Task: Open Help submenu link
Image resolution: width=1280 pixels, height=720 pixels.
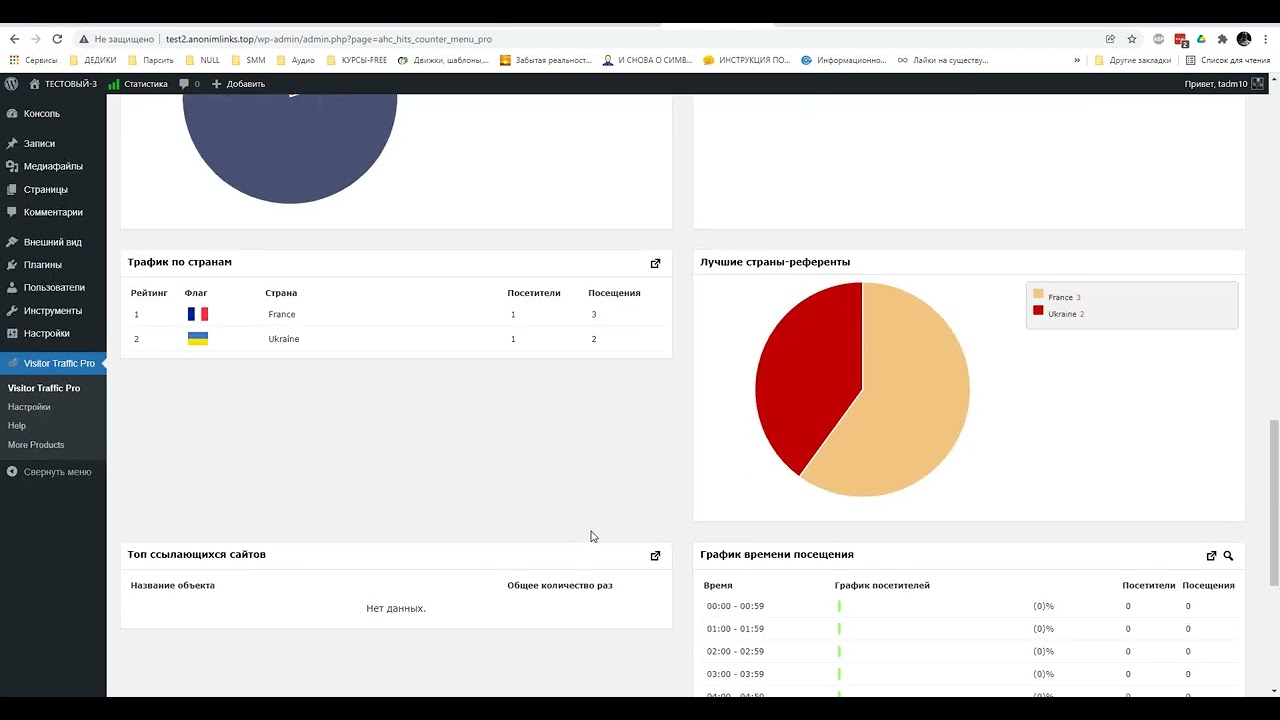Action: [17, 426]
